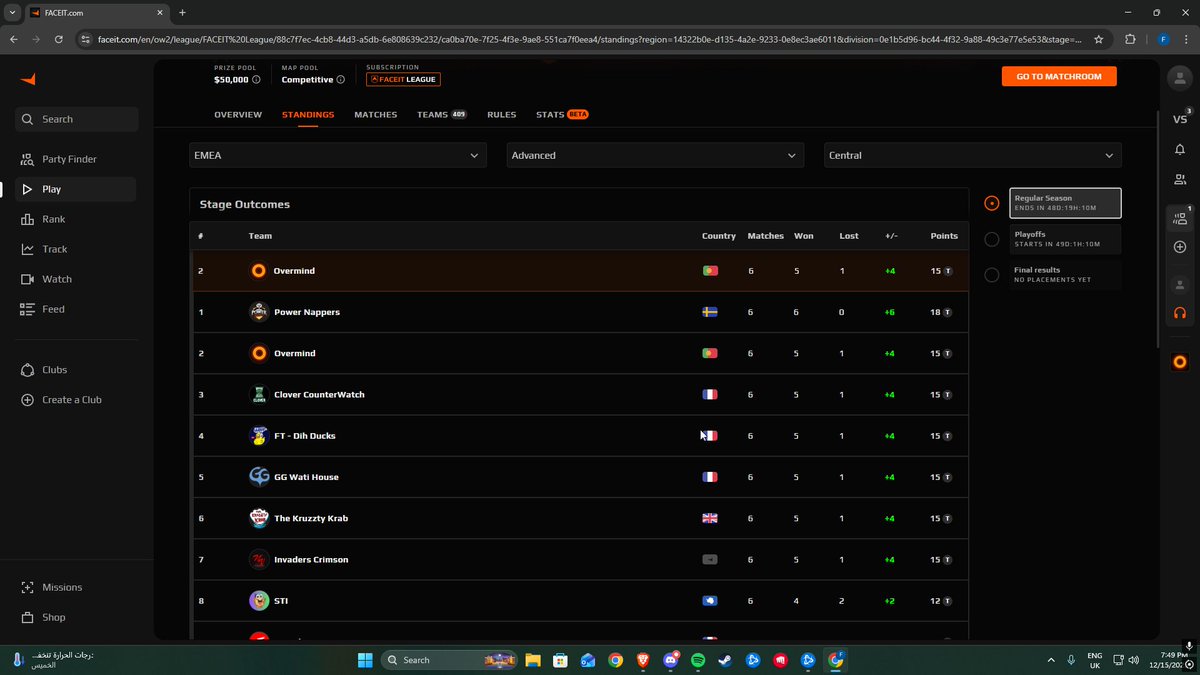Open Spotify from the taskbar
Image resolution: width=1200 pixels, height=675 pixels.
point(698,660)
